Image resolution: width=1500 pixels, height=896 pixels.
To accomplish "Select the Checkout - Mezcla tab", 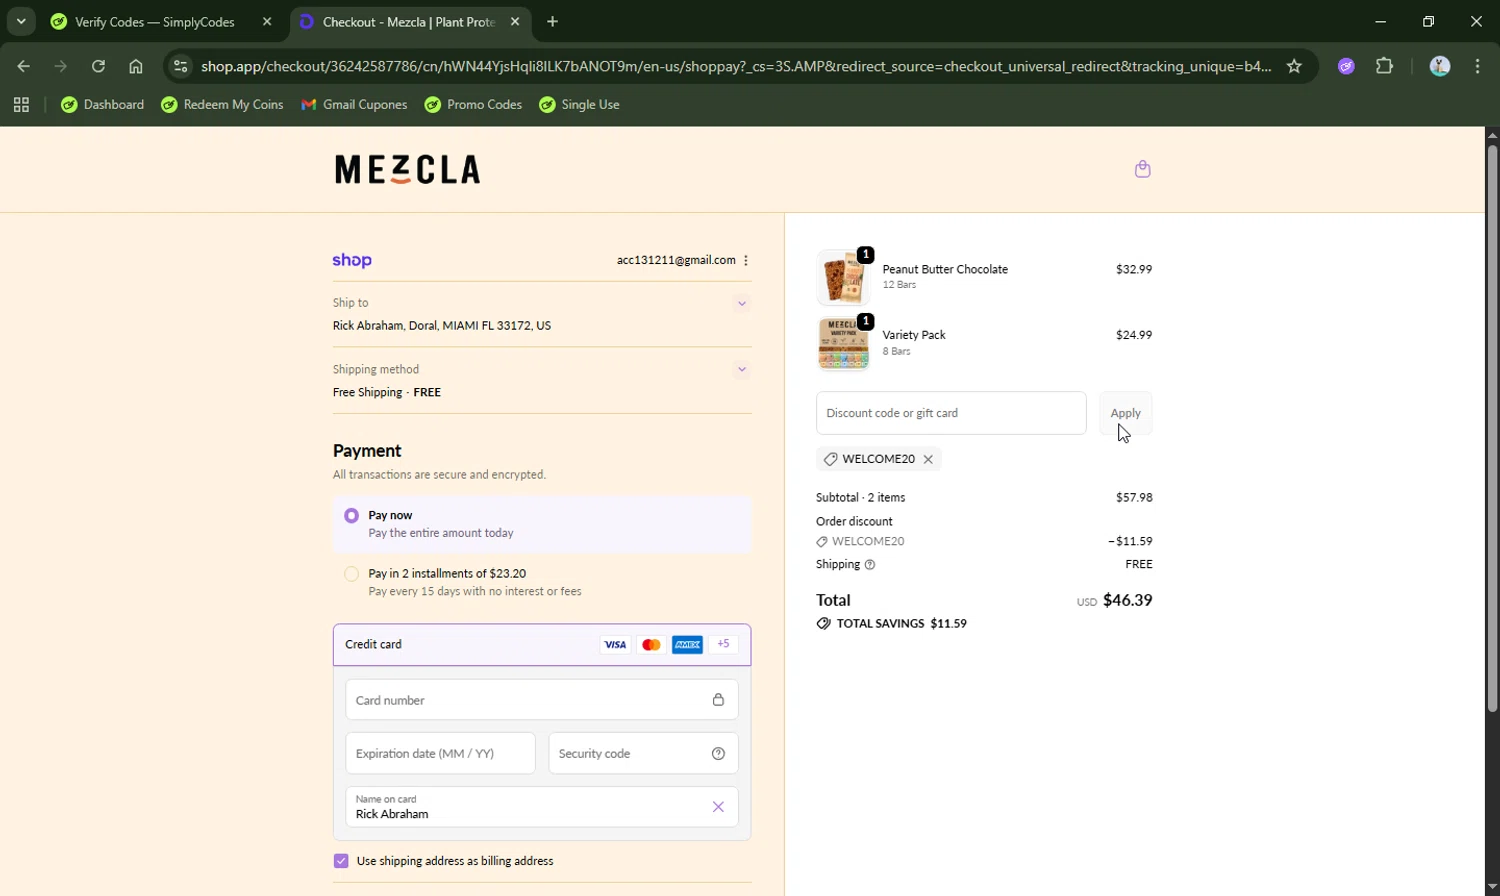I will (408, 22).
